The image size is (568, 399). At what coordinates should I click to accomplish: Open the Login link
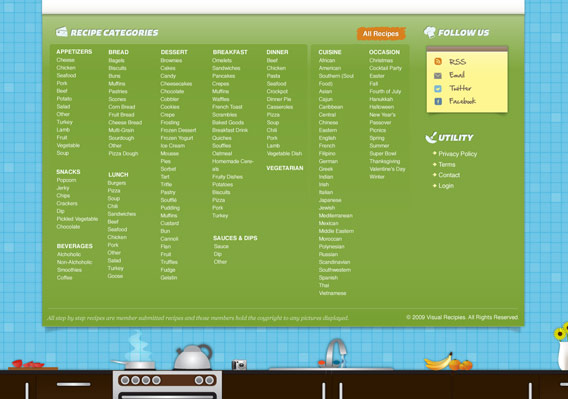(x=446, y=186)
